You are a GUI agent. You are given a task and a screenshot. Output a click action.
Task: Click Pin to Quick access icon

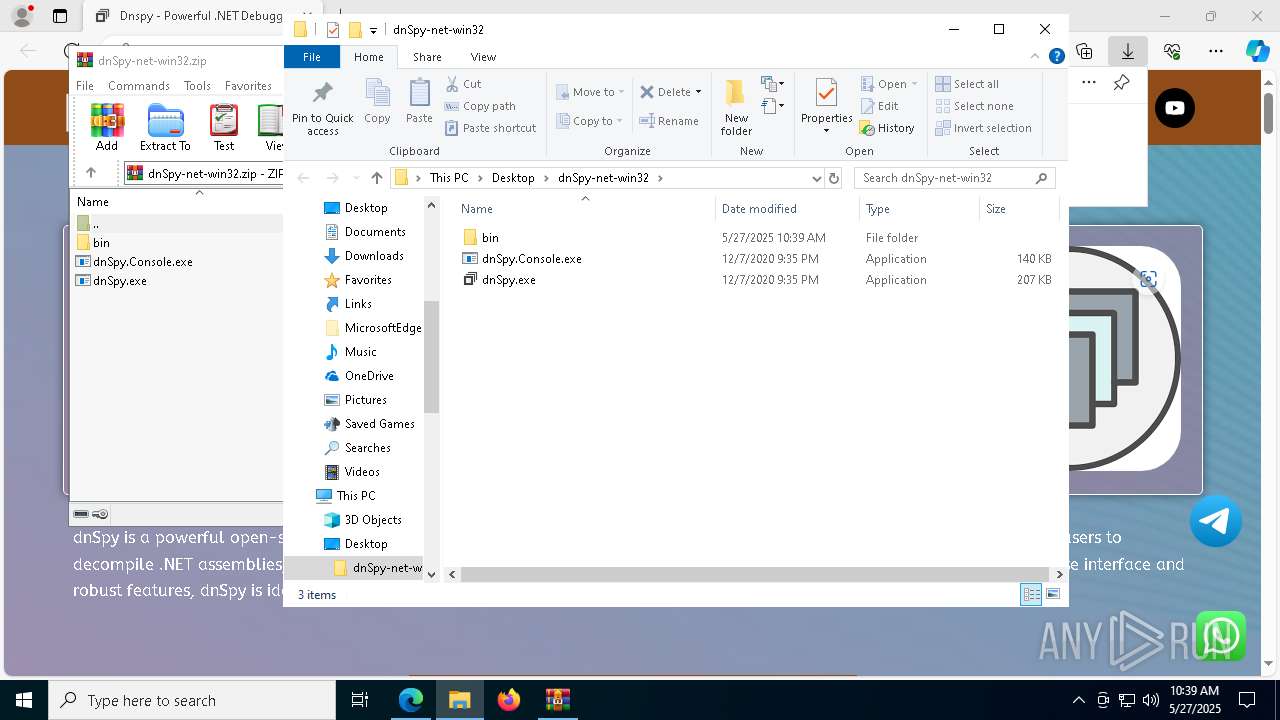pyautogui.click(x=322, y=108)
